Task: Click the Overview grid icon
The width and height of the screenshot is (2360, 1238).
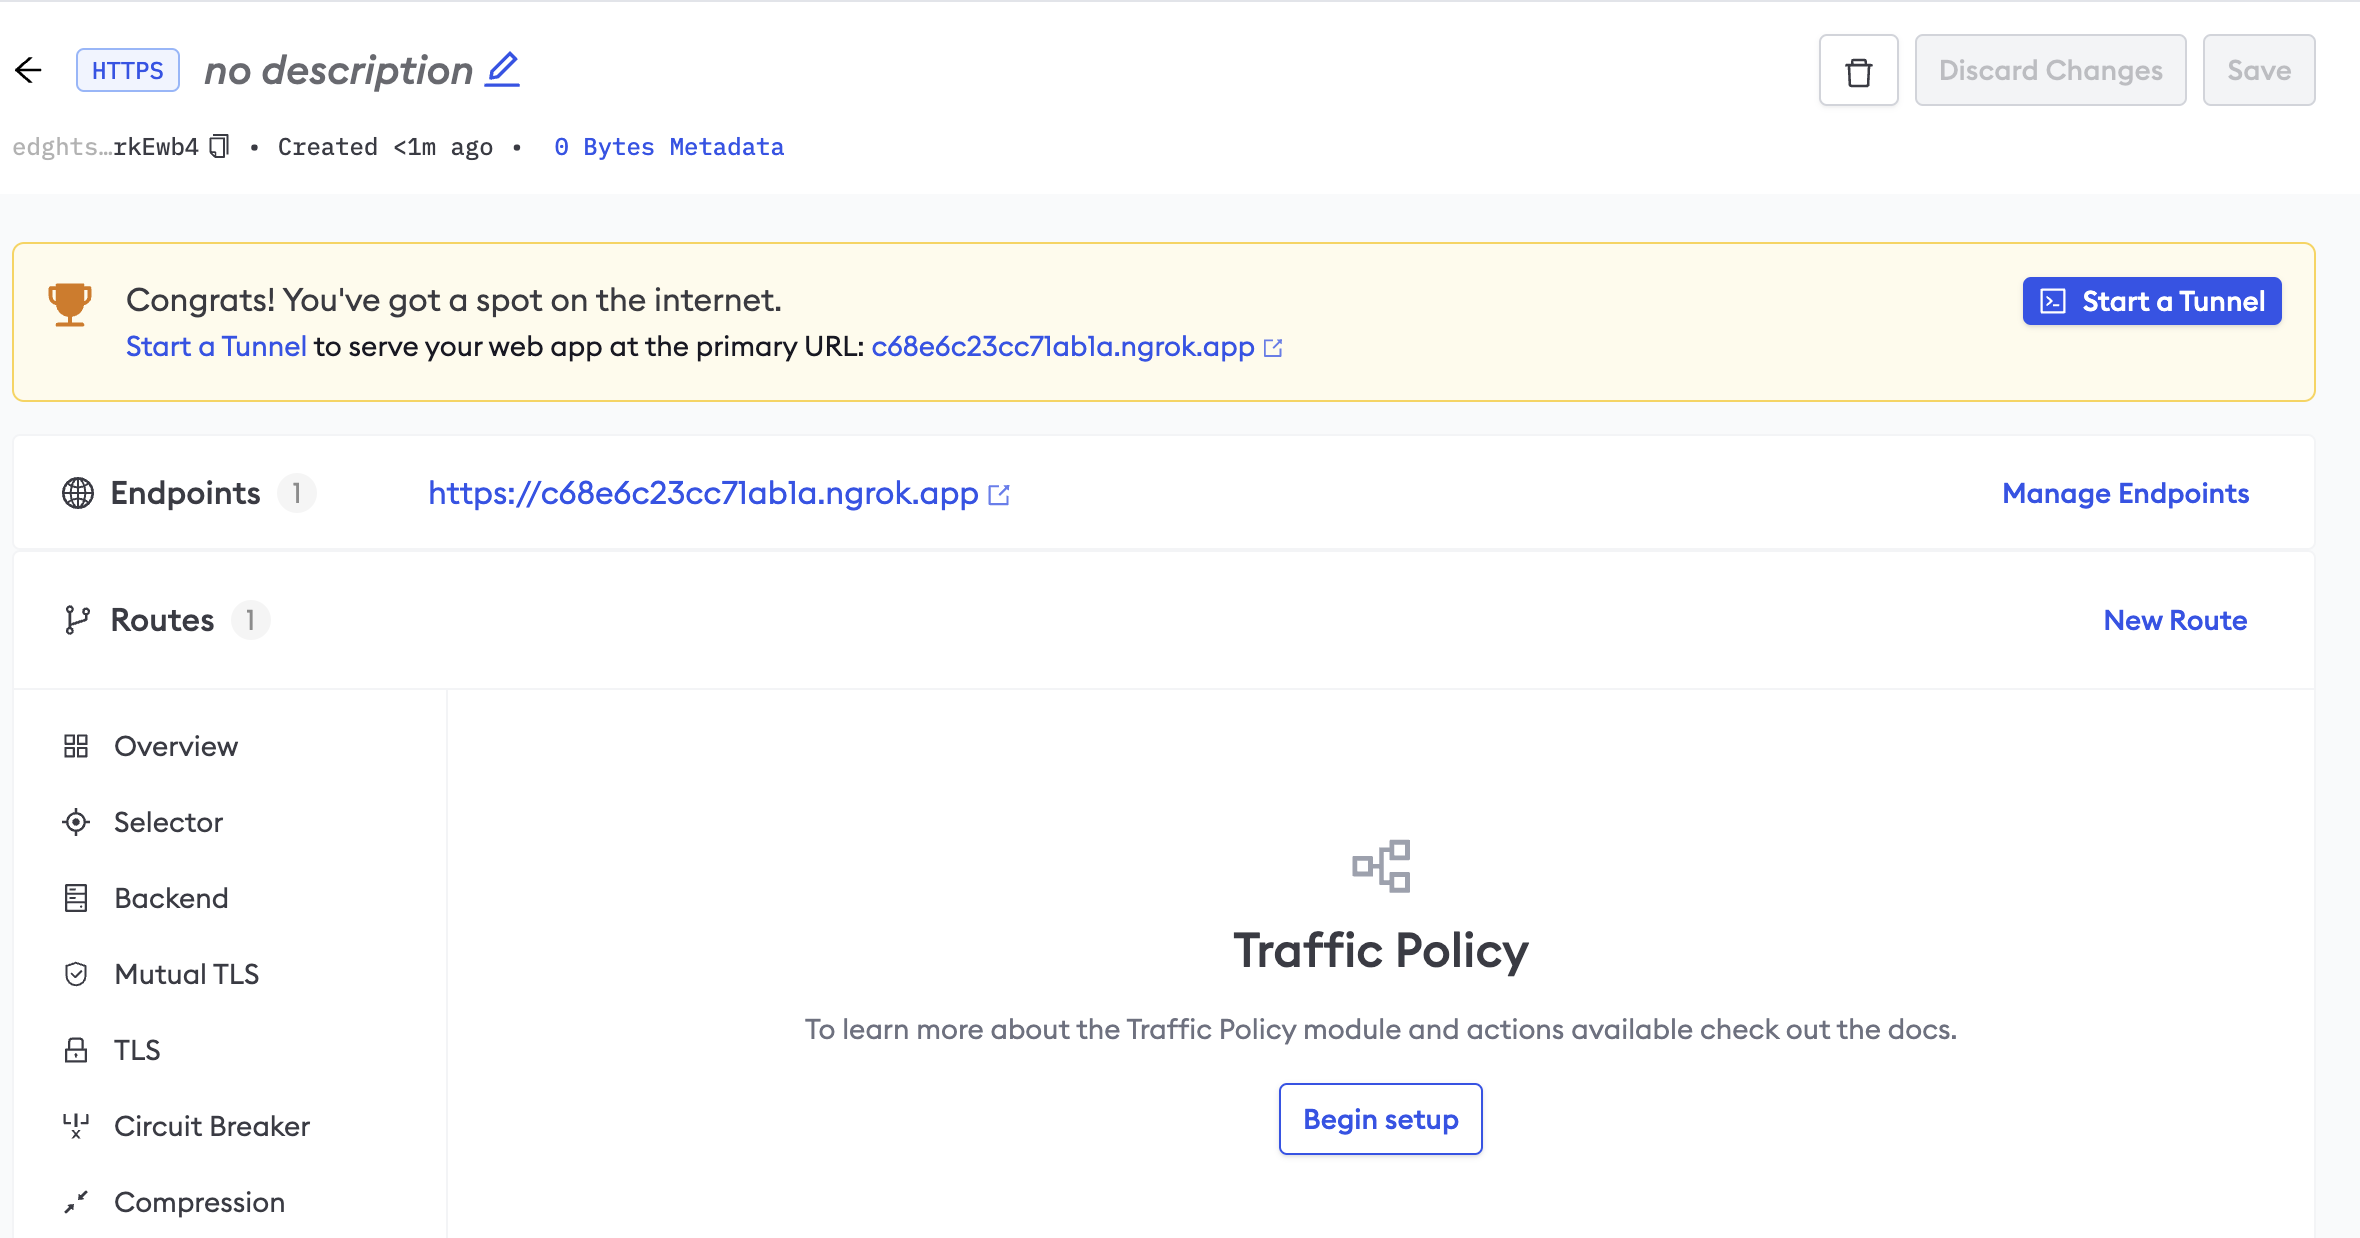Action: pyautogui.click(x=76, y=746)
